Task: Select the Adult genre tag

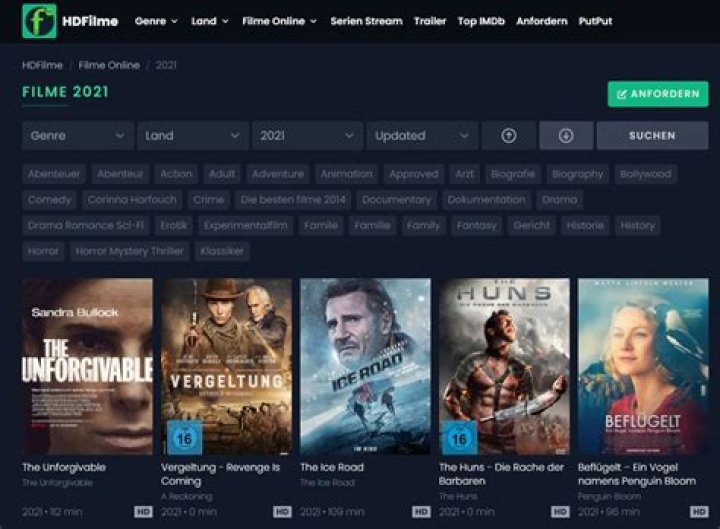Action: click(x=222, y=174)
